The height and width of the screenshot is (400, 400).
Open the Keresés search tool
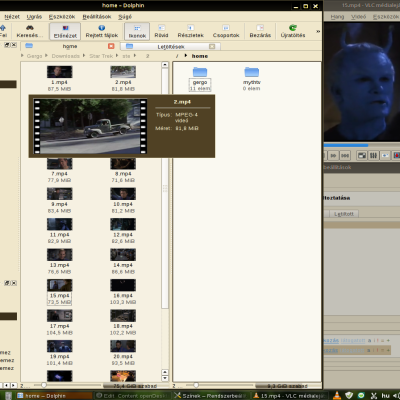30,31
